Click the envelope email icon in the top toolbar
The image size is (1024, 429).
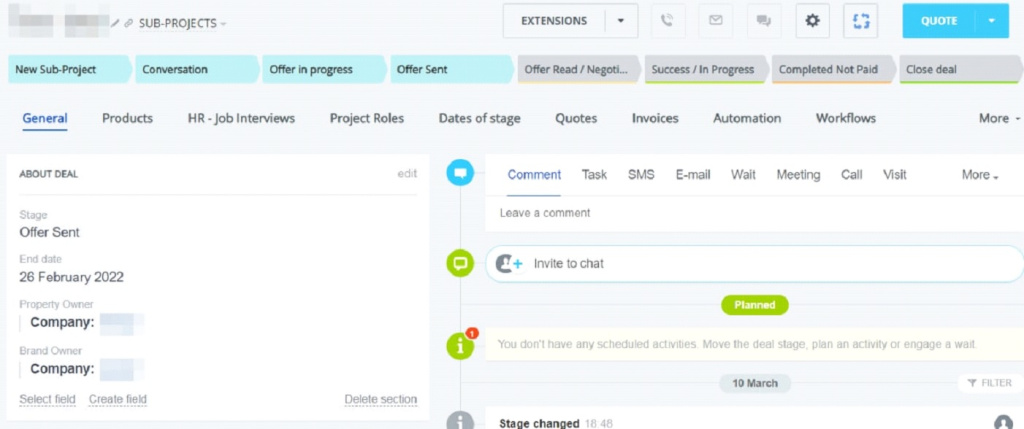click(x=715, y=21)
